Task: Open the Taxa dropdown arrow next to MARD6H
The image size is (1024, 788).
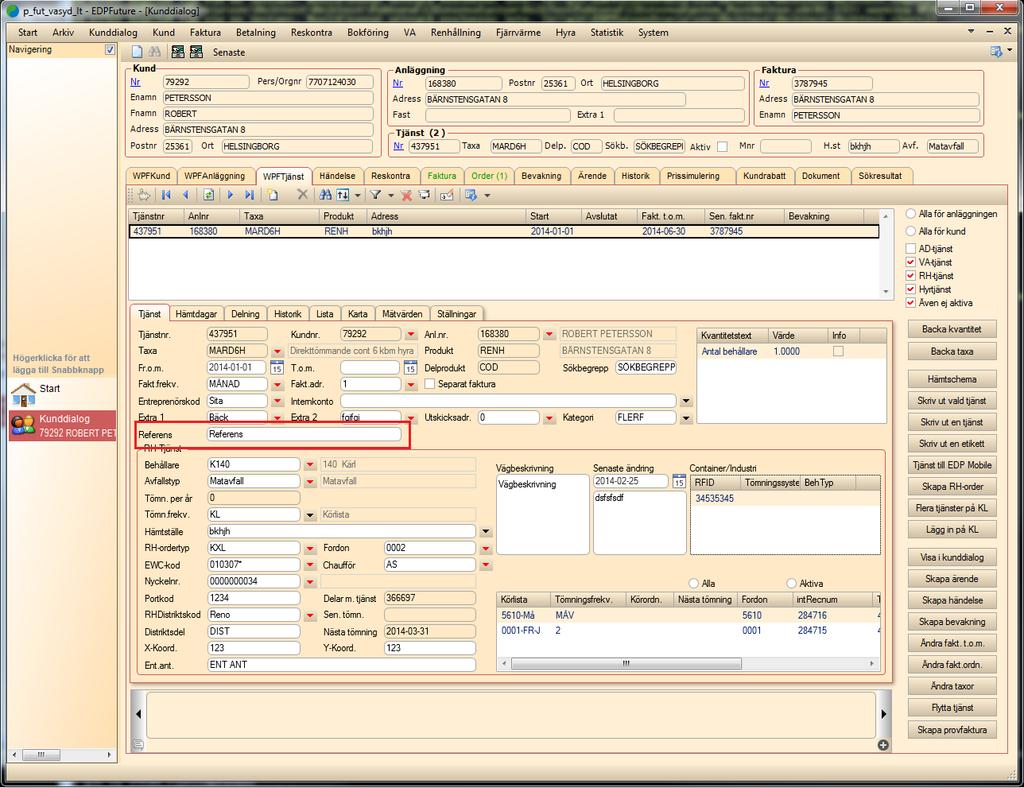Action: 277,351
